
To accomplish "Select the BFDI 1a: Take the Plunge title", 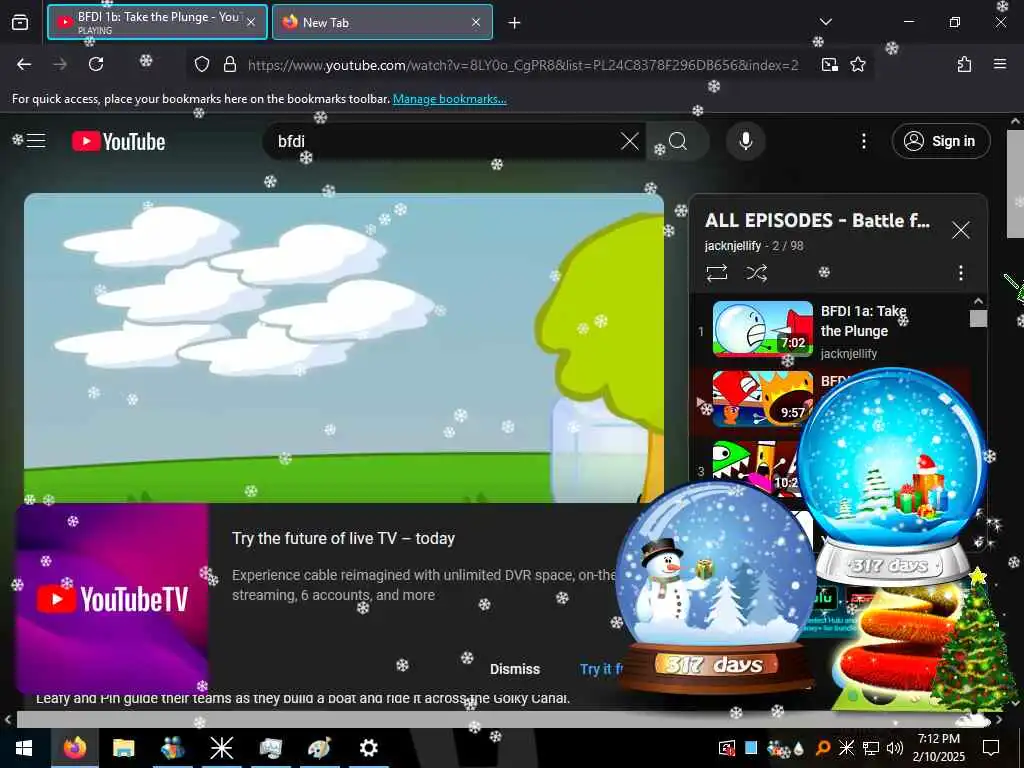I will tap(863, 321).
